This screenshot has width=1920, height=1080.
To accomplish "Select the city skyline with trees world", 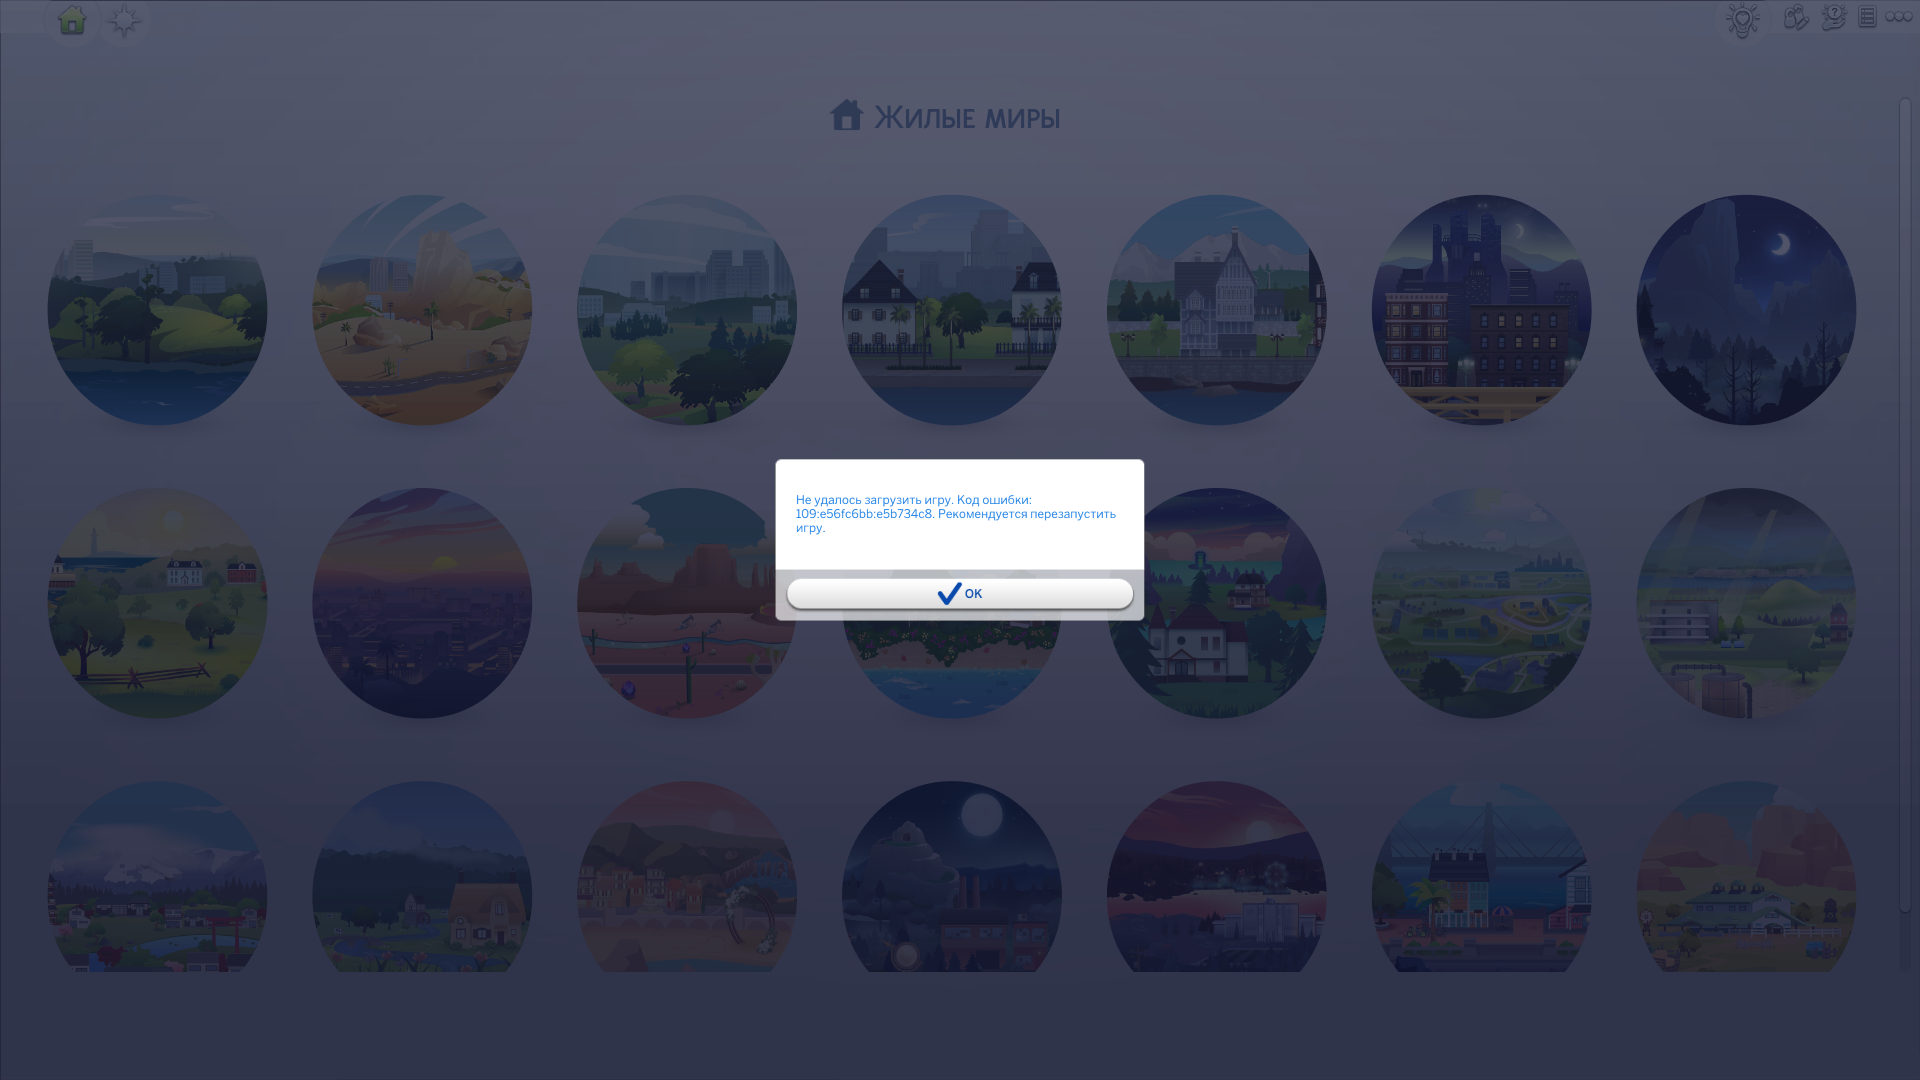I will click(x=687, y=310).
